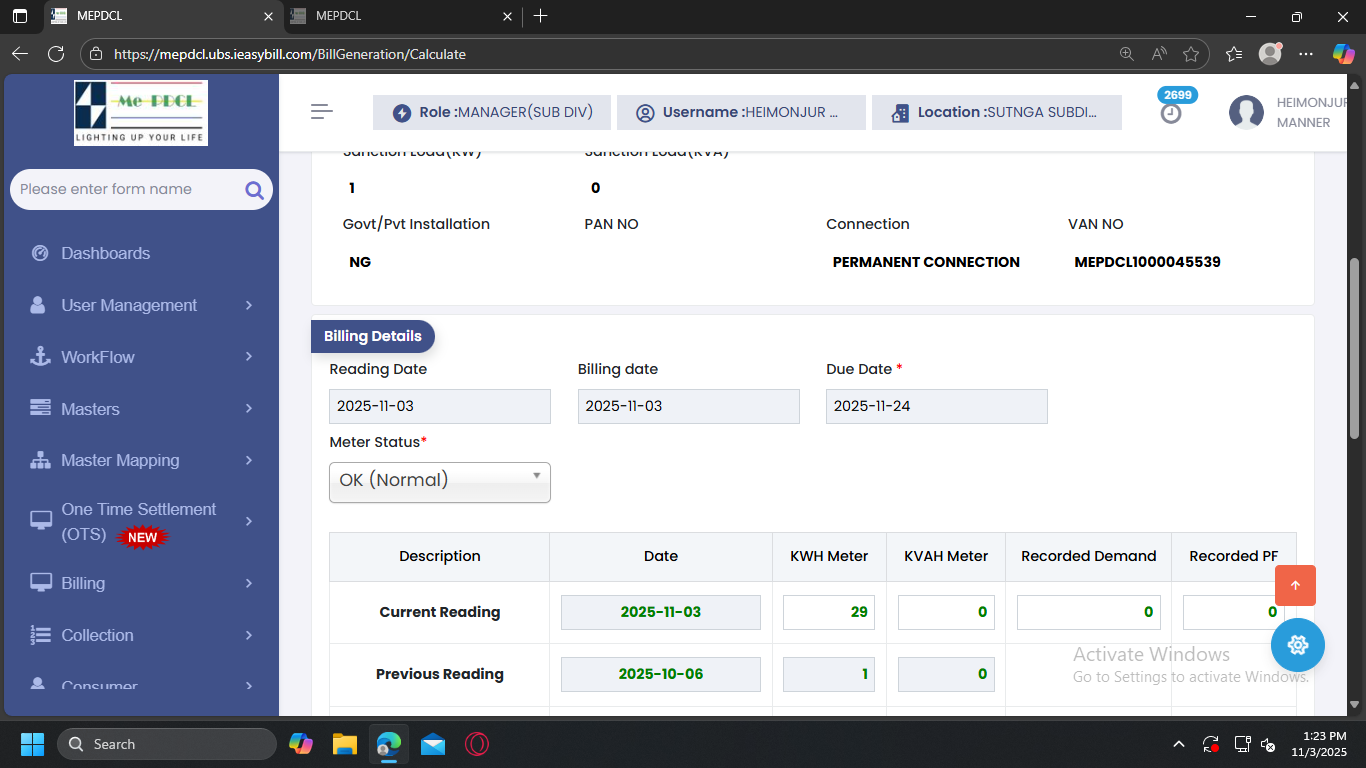Expand the User Management sidebar menu
The image size is (1366, 768).
tap(142, 305)
